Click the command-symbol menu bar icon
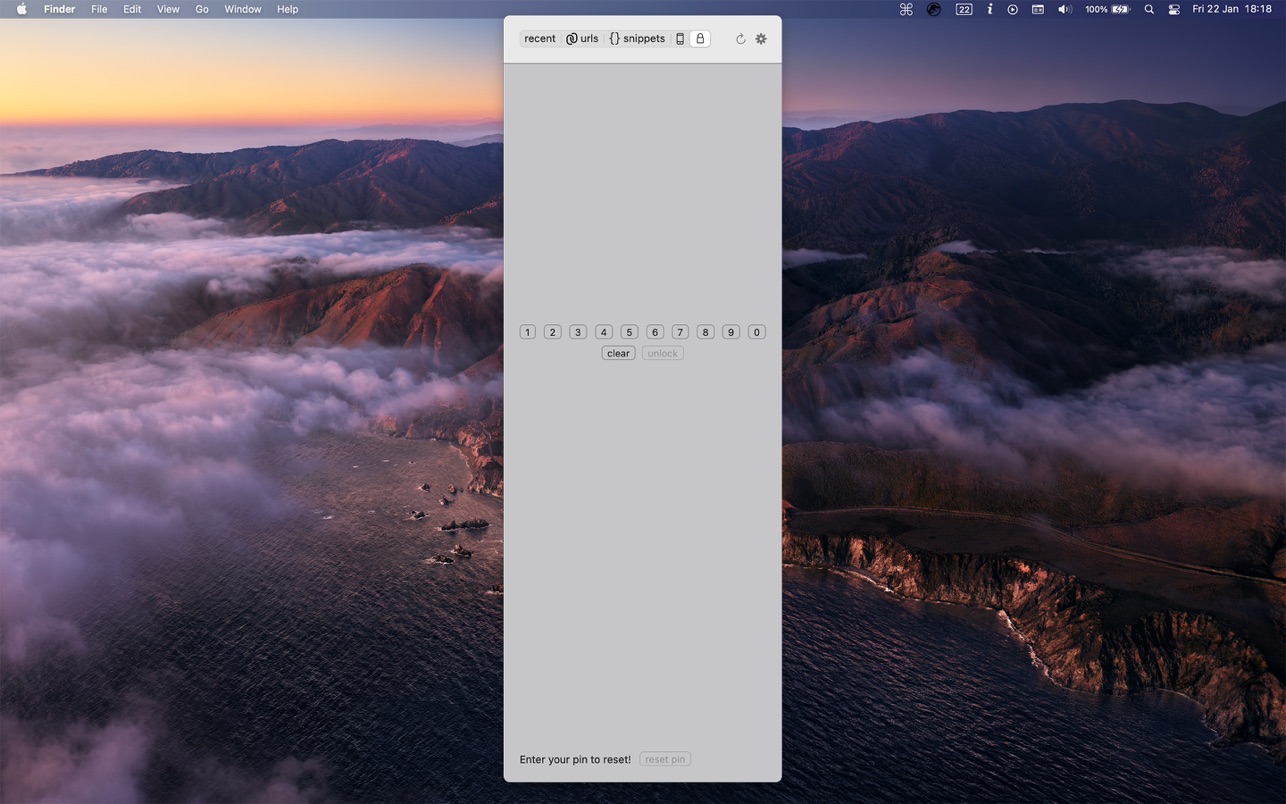 tap(906, 9)
